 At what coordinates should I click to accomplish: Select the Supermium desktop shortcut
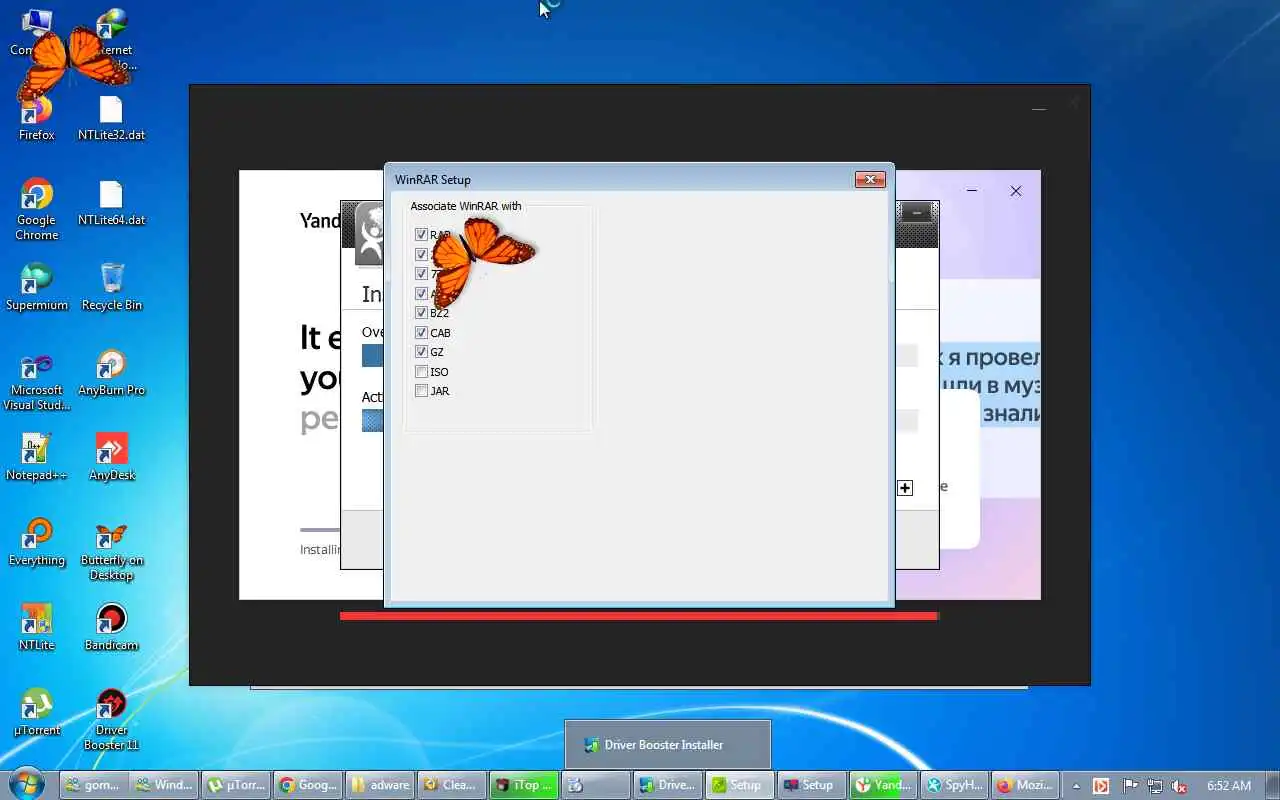(x=37, y=288)
